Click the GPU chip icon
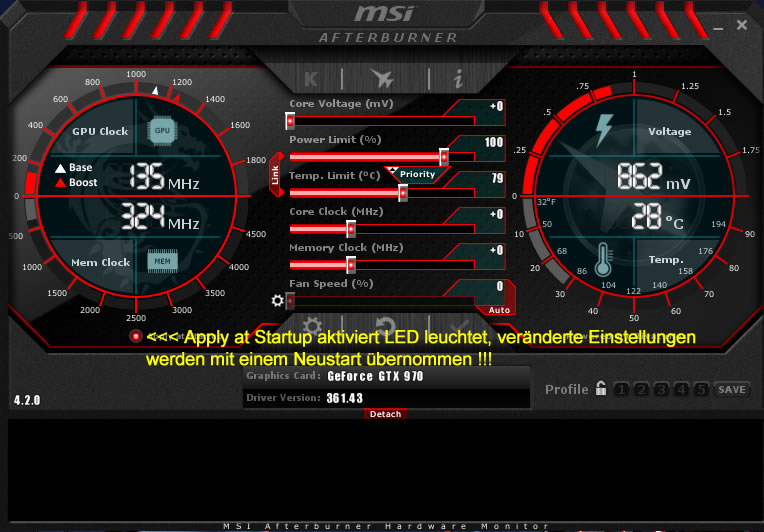 162,131
